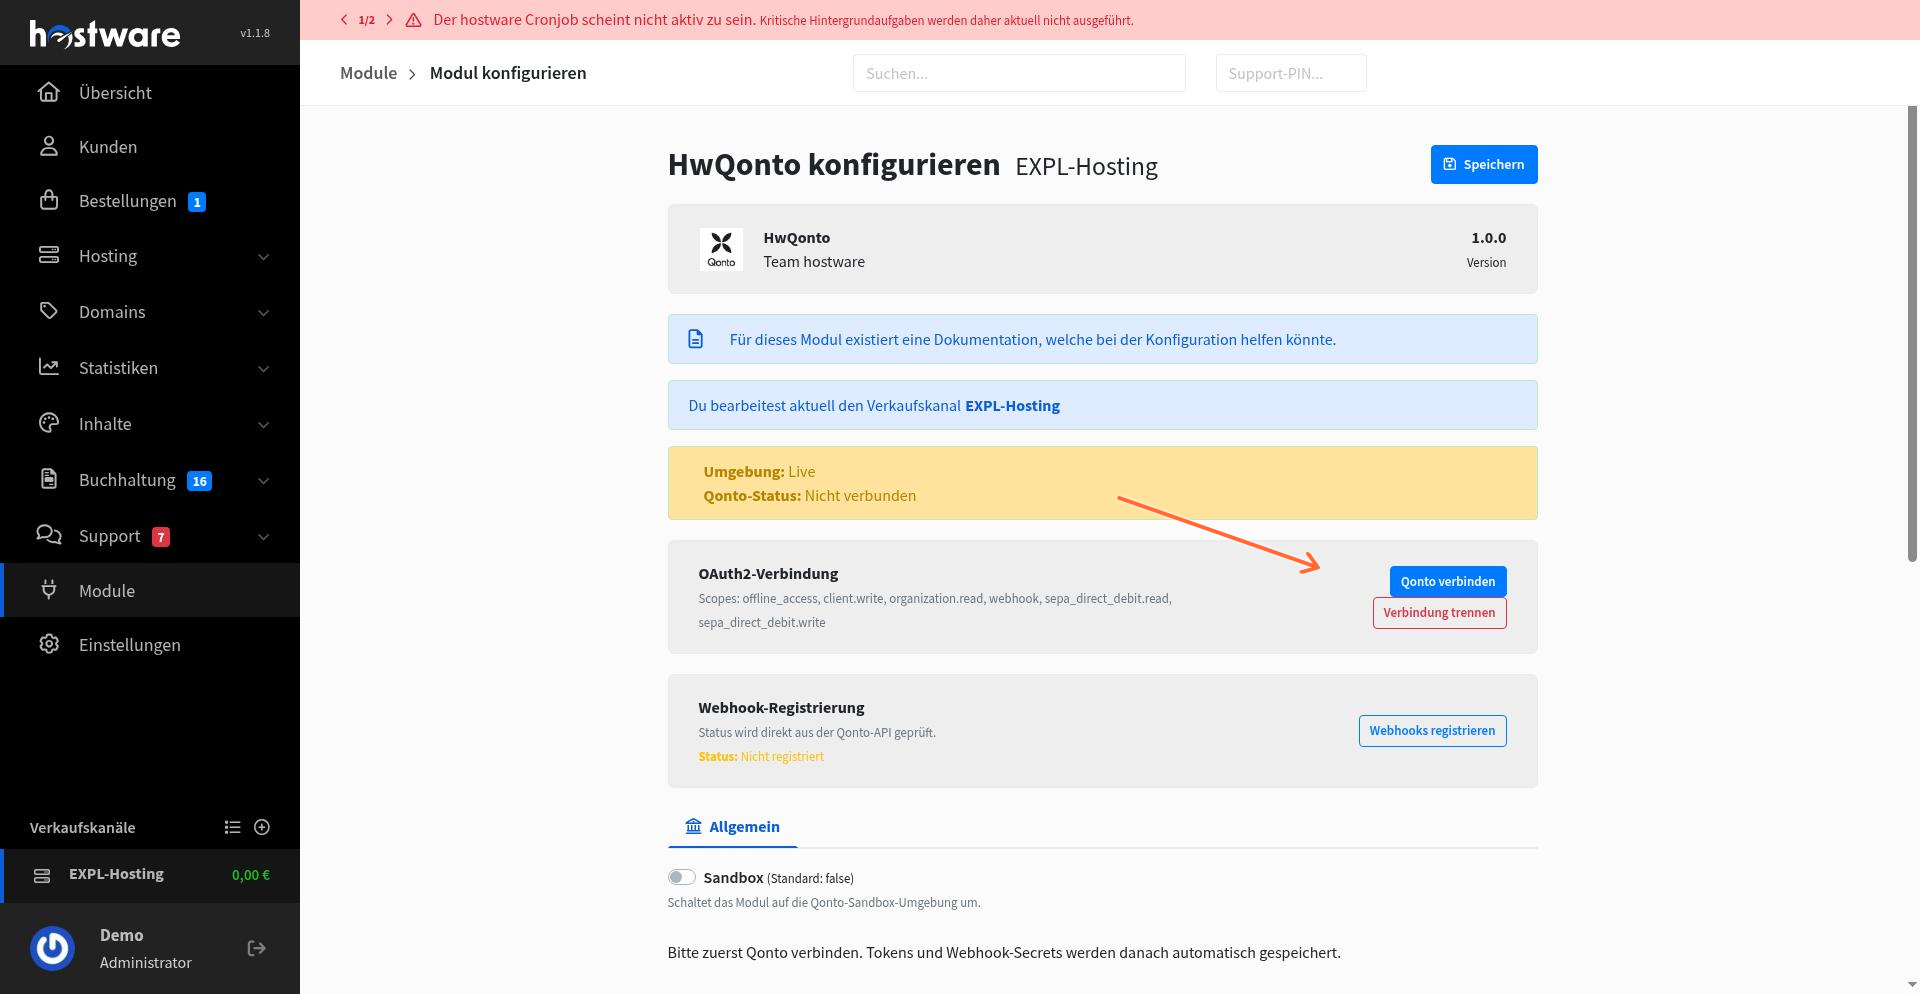Go to previous alert notification
Screen dimensions: 1920x994
coord(344,20)
